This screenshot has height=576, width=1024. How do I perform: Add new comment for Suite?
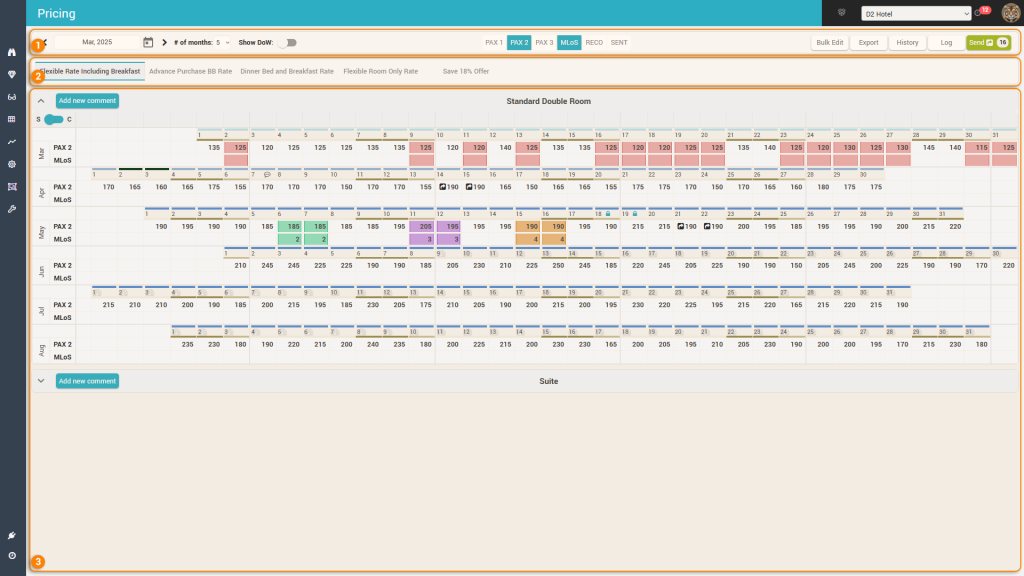click(x=88, y=381)
